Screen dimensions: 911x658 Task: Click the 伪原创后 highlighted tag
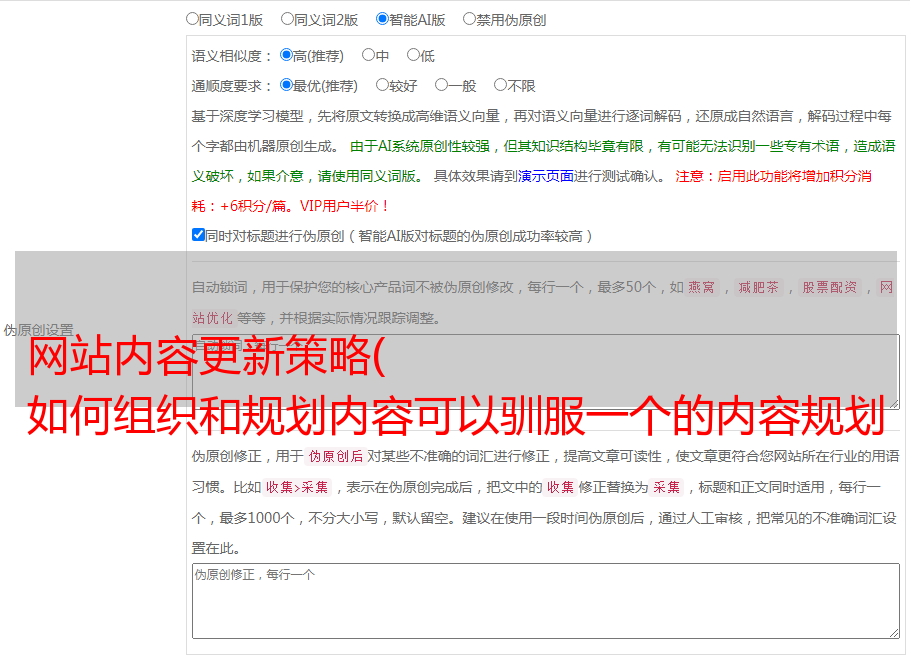[336, 456]
